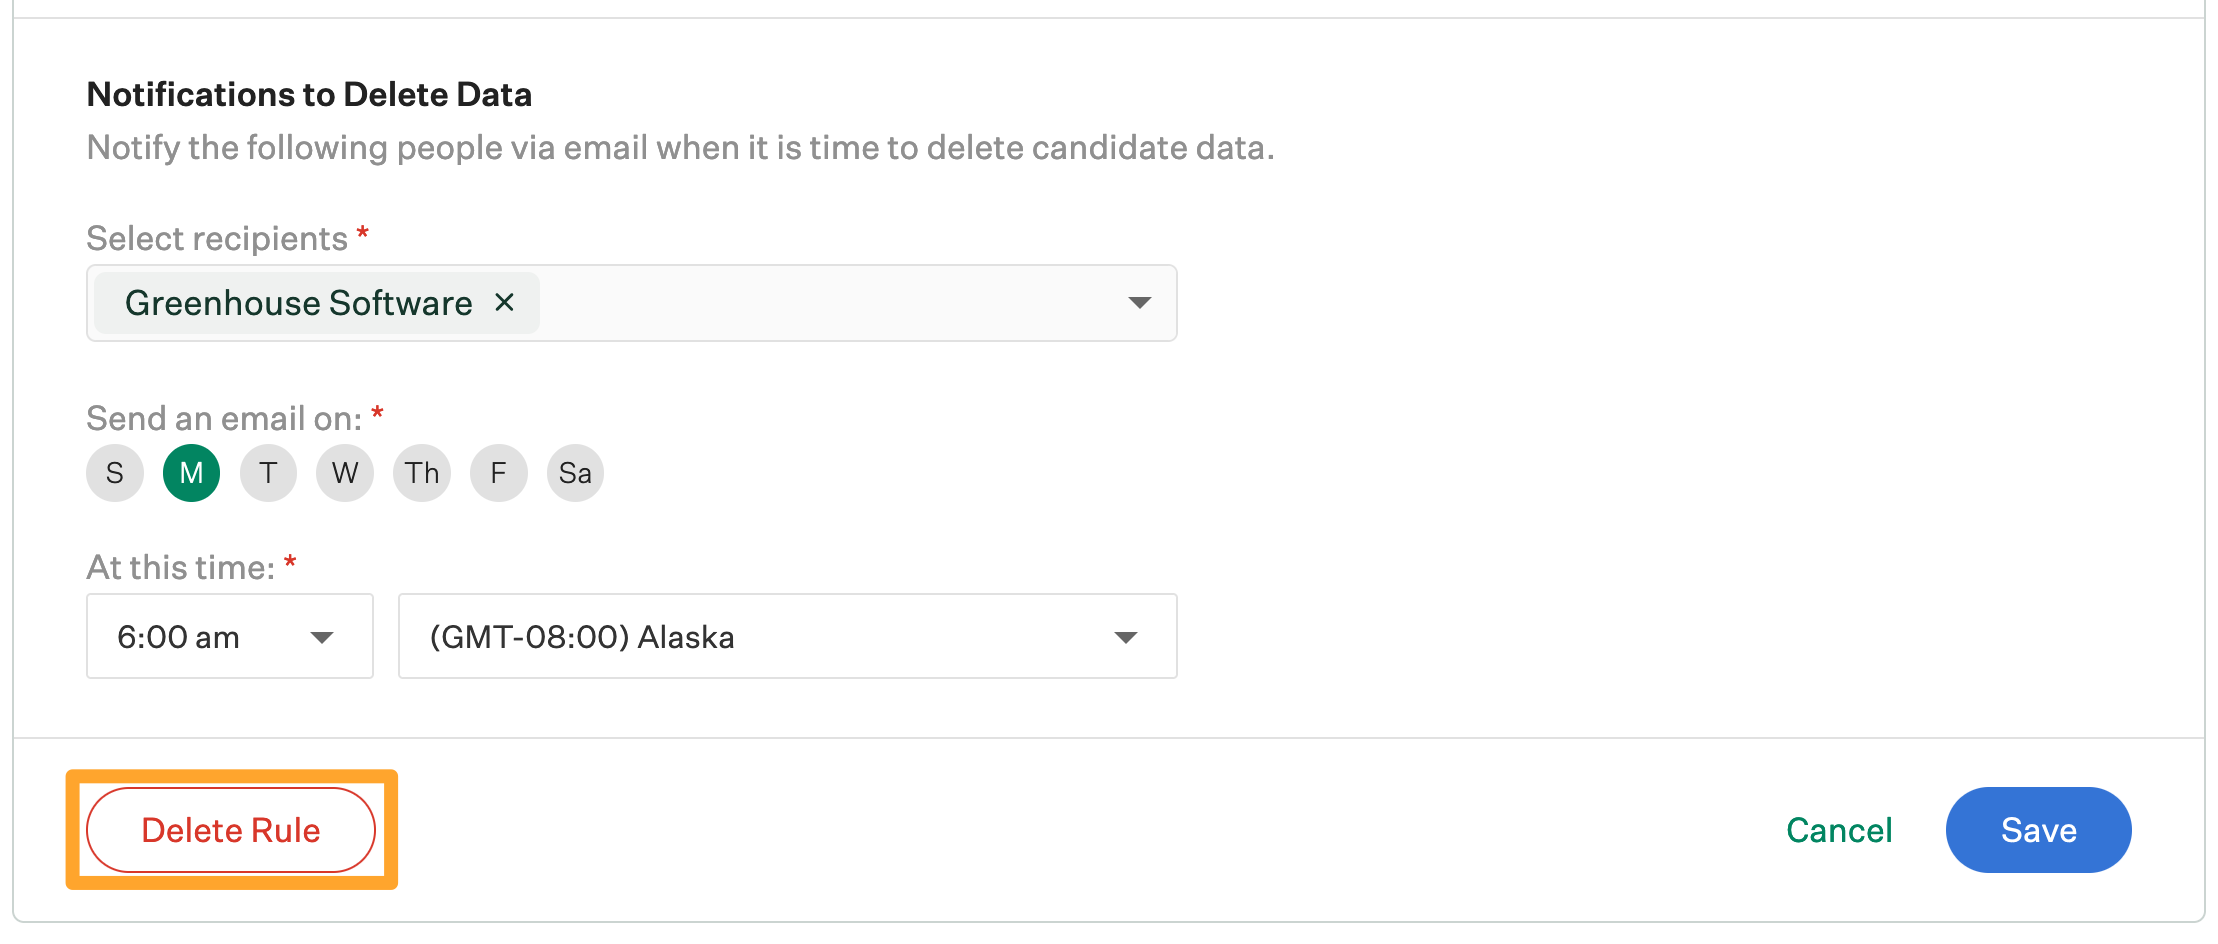Cancel the rule changes
The height and width of the screenshot is (944, 2218).
point(1839,830)
